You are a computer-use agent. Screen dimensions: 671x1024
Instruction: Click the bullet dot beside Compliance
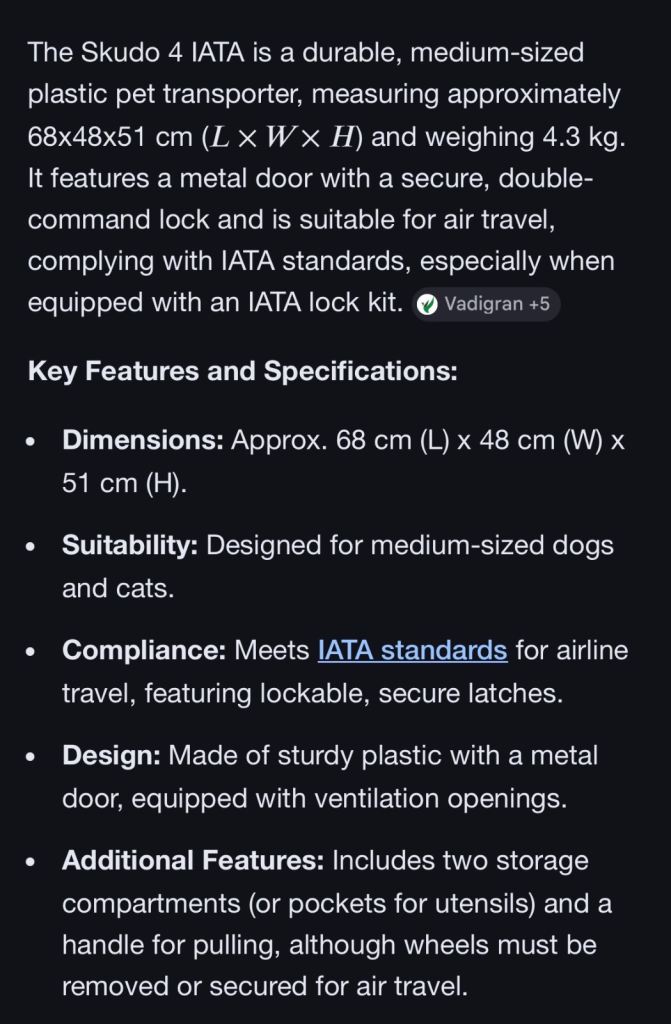click(x=35, y=652)
